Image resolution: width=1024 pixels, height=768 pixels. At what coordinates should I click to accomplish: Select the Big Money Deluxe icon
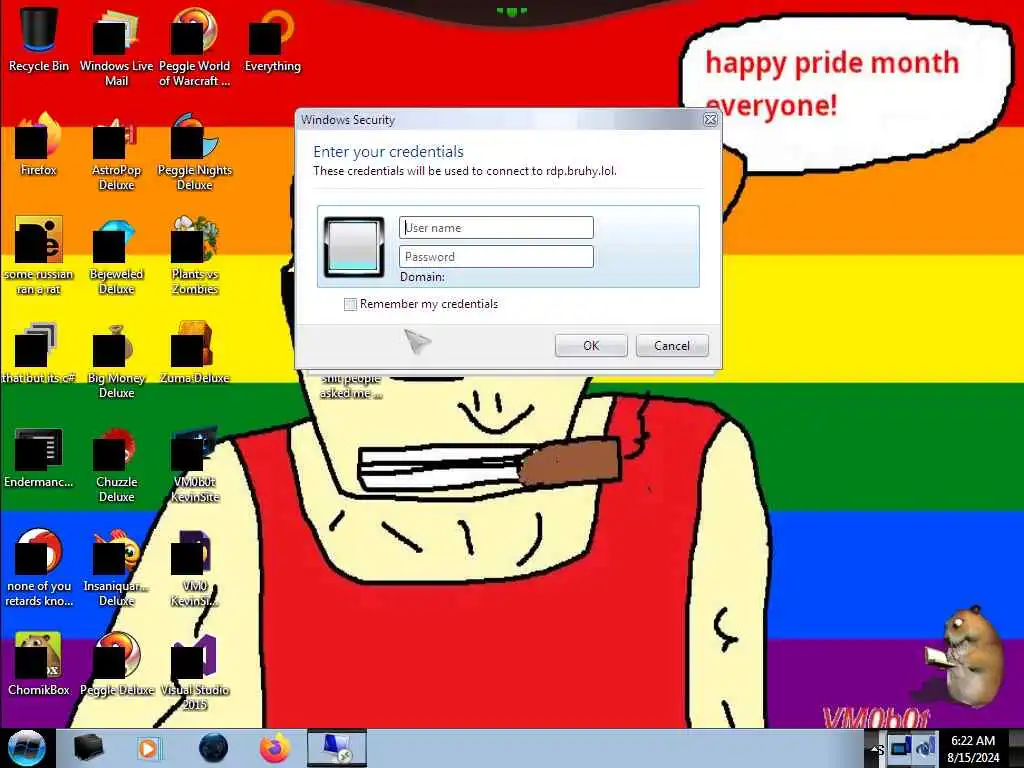click(x=116, y=359)
